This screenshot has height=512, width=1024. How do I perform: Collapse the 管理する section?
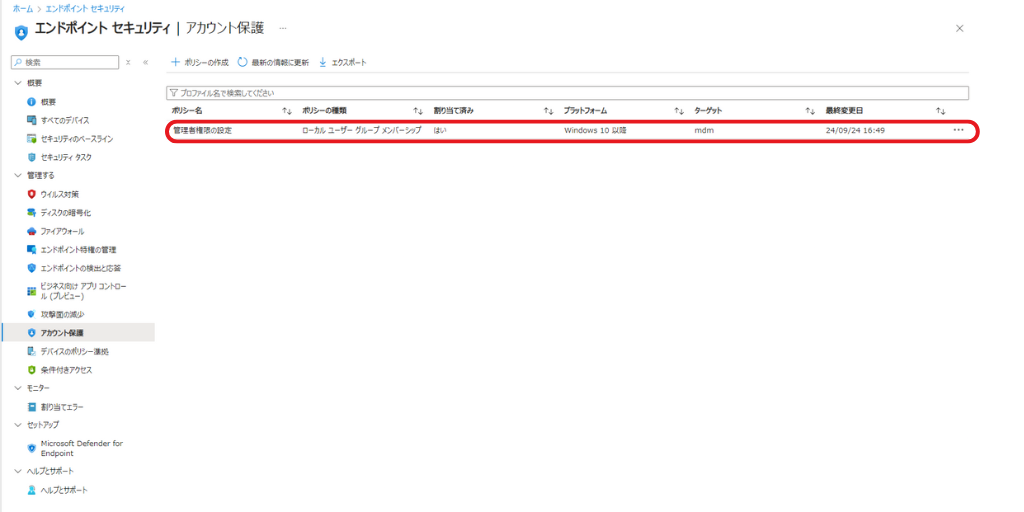[18, 175]
